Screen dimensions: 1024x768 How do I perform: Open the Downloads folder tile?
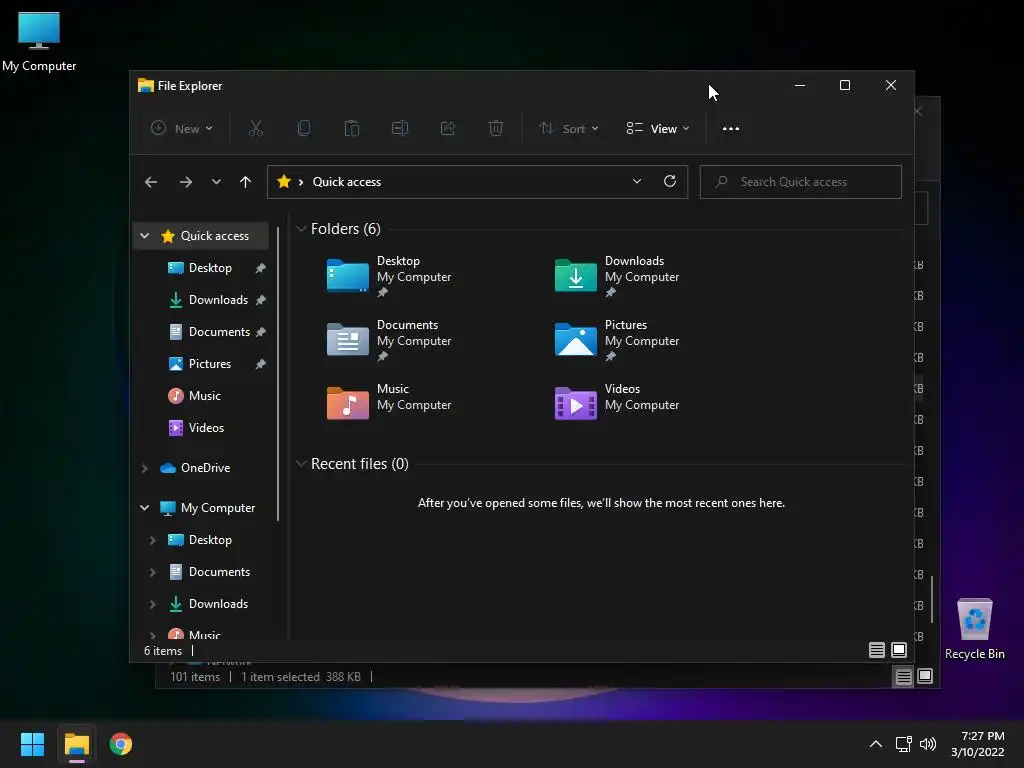[617, 276]
